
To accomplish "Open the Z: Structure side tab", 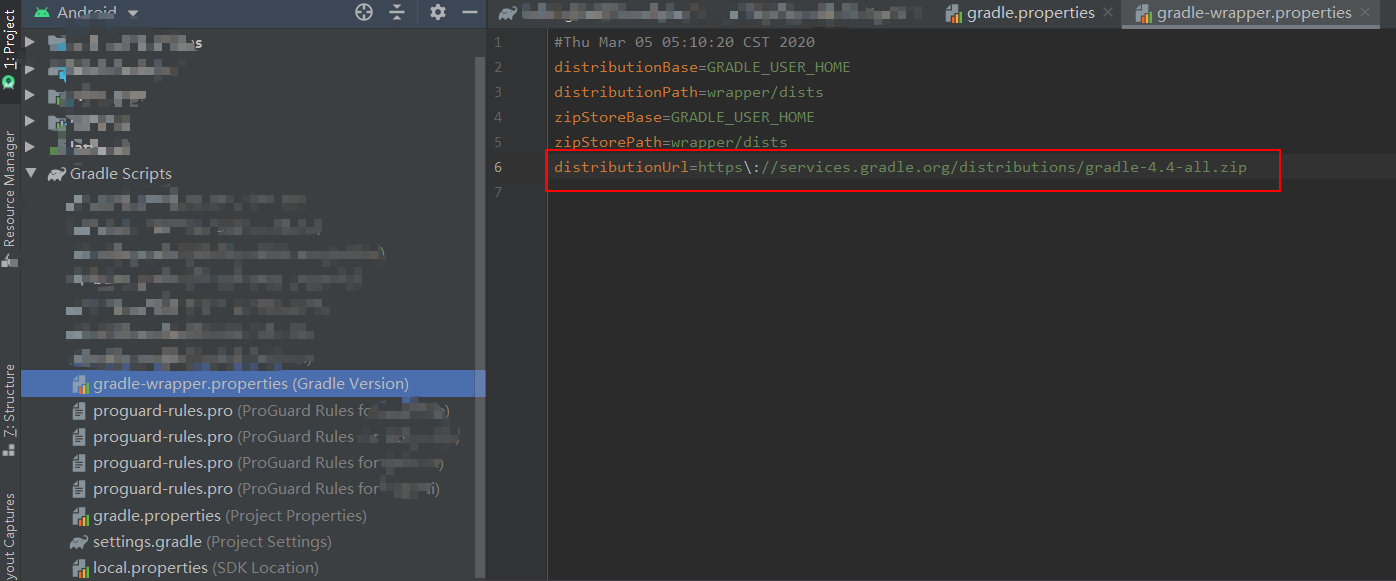I will coord(9,410).
